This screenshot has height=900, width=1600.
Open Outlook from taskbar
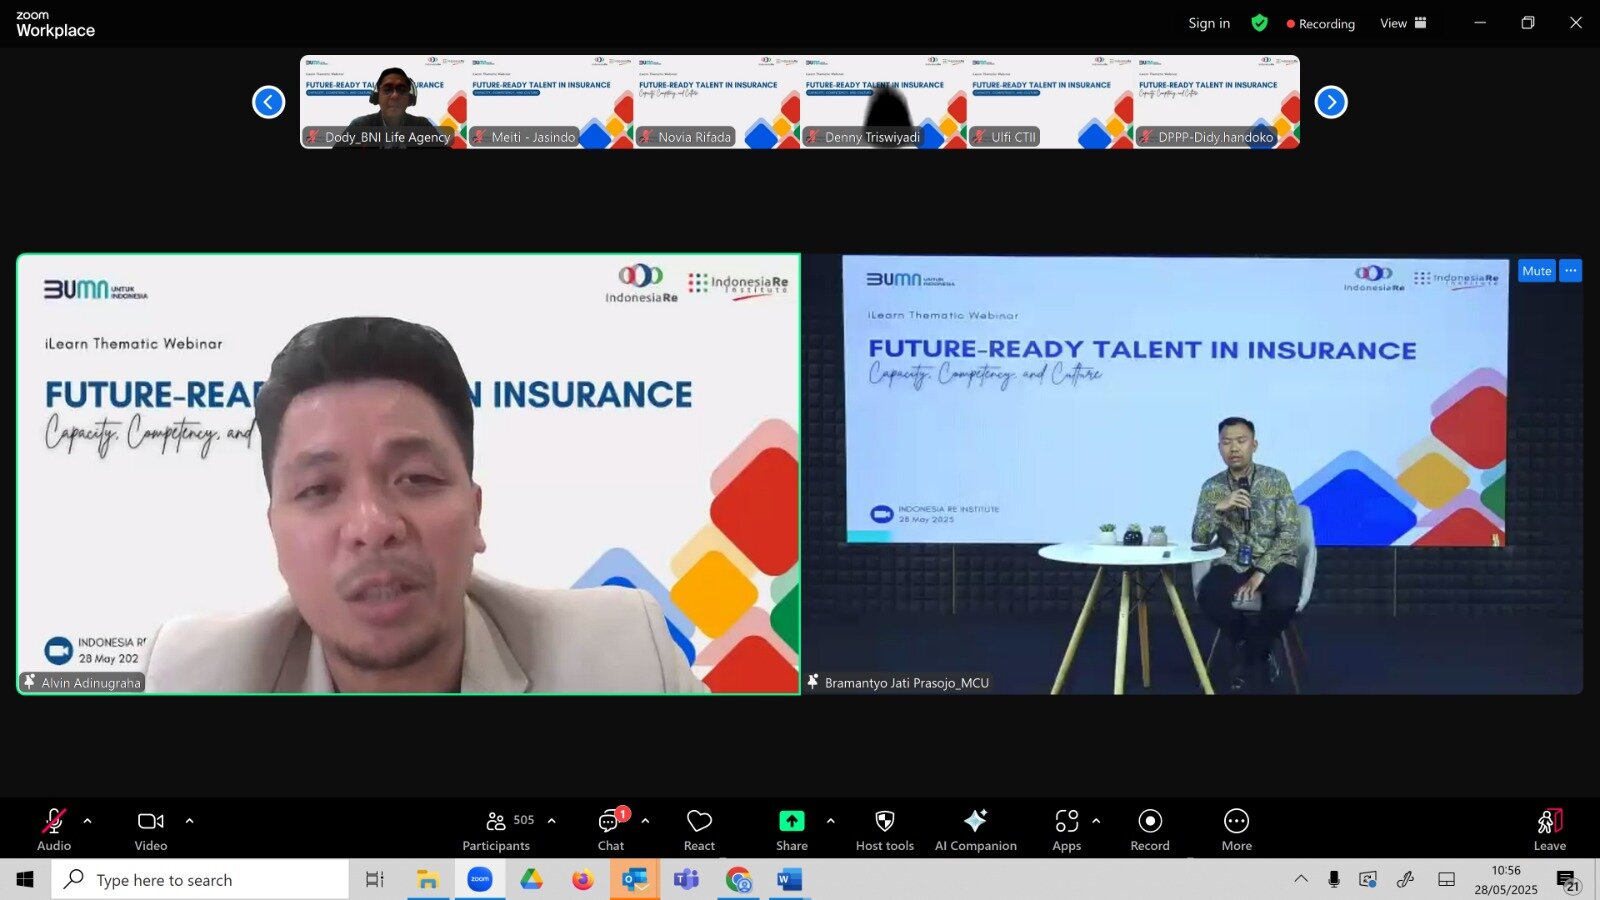[635, 879]
